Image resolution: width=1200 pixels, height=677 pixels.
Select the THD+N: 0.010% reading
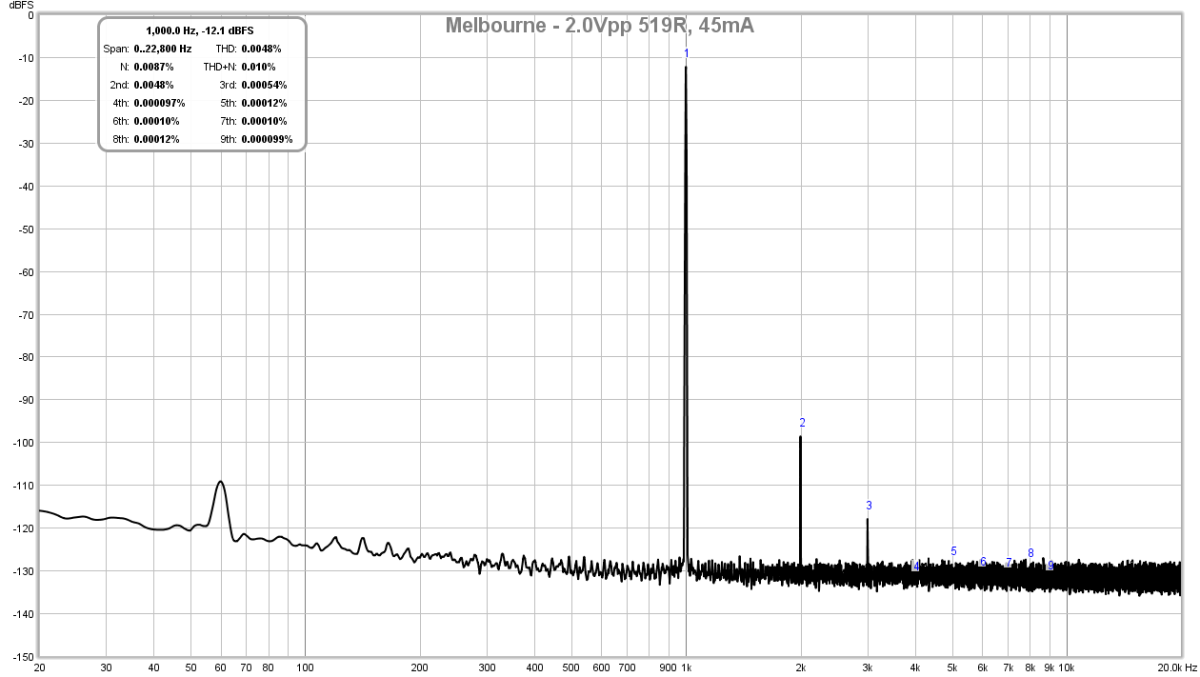(260, 66)
